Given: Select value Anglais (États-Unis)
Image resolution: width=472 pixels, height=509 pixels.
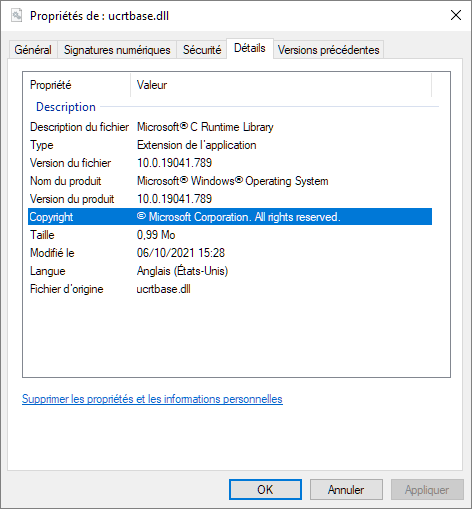Looking at the screenshot, I should [182, 271].
